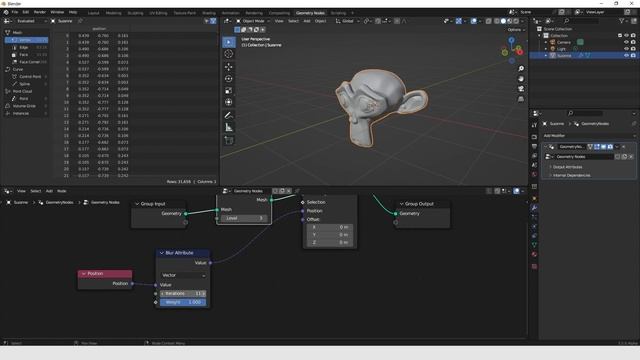Image resolution: width=640 pixels, height=360 pixels.
Task: Toggle visibility eye for Camera in outliner
Action: (x=626, y=42)
